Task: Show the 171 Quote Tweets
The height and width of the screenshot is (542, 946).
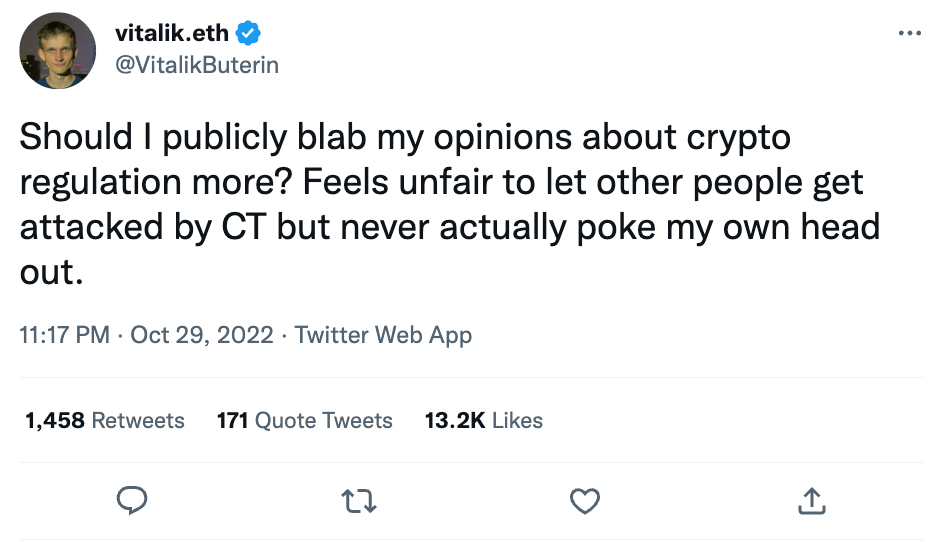Action: pos(304,420)
